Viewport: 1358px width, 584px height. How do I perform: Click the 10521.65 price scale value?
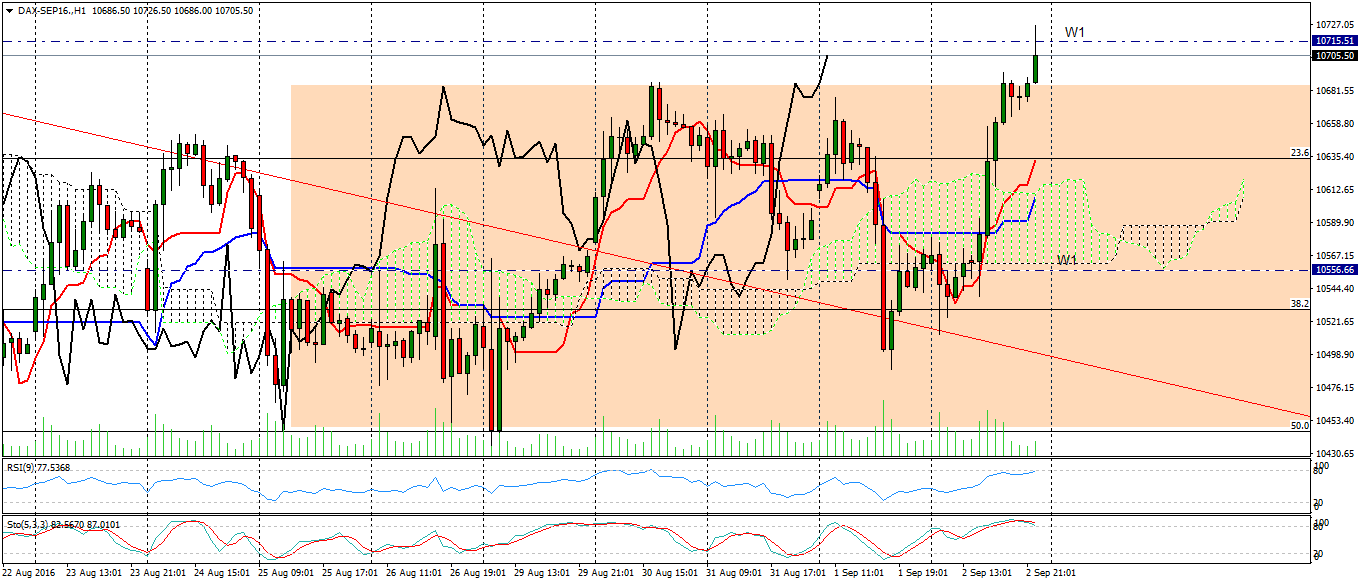point(1335,321)
